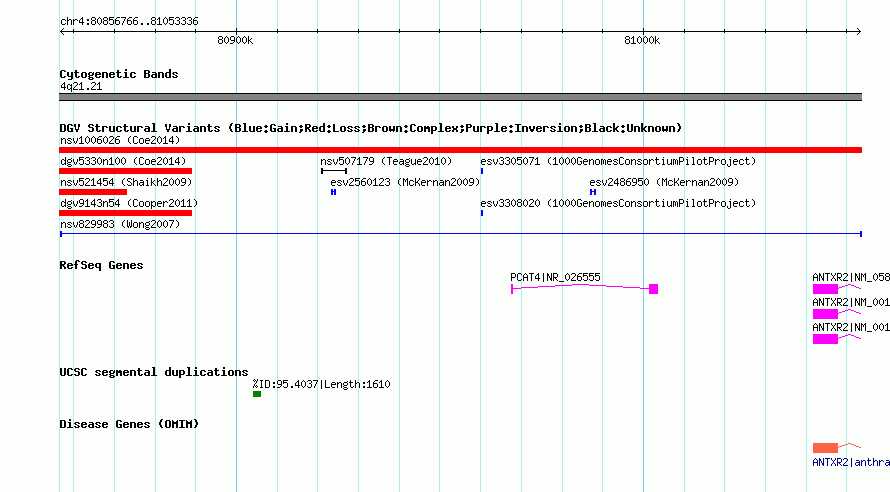Select the long red nsv1006026 loss bar
This screenshot has height=492, width=890.
[460, 150]
